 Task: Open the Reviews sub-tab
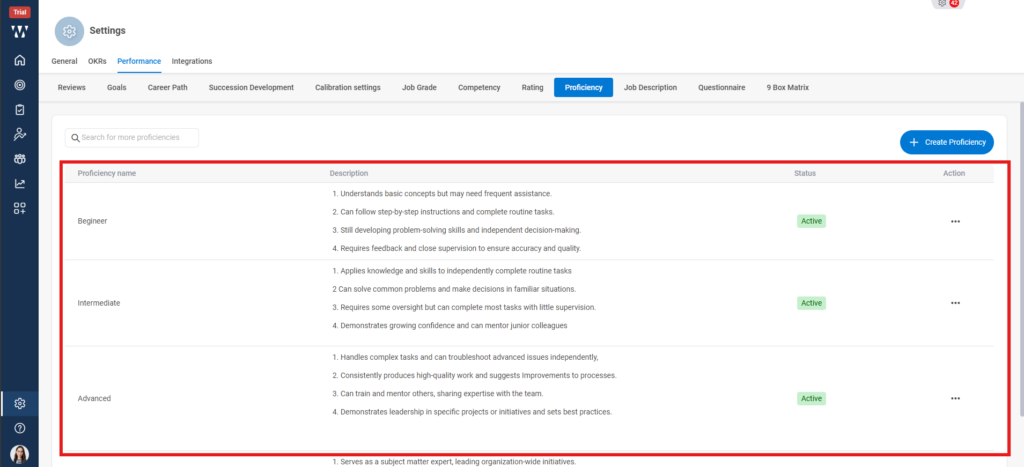[71, 88]
